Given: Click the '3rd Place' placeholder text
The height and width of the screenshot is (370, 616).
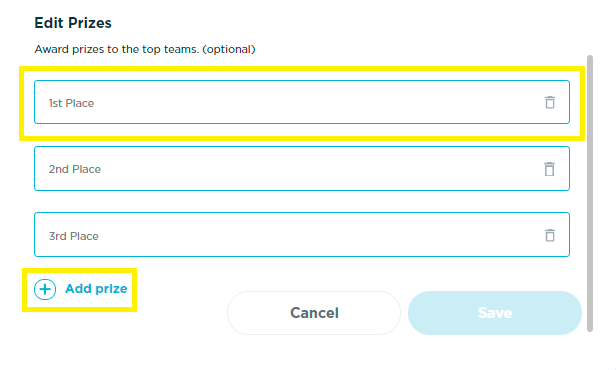Looking at the screenshot, I should [x=73, y=236].
